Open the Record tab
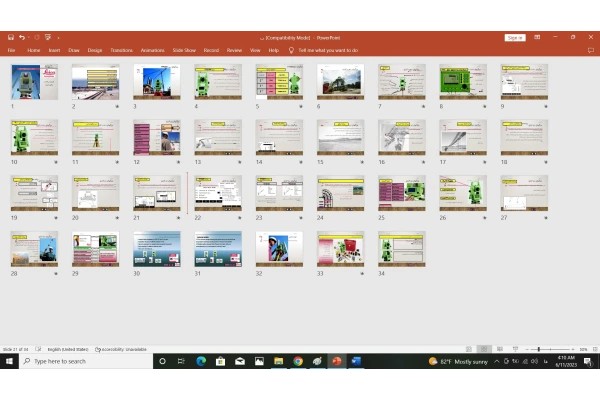This screenshot has height=400, width=600. pyautogui.click(x=211, y=50)
